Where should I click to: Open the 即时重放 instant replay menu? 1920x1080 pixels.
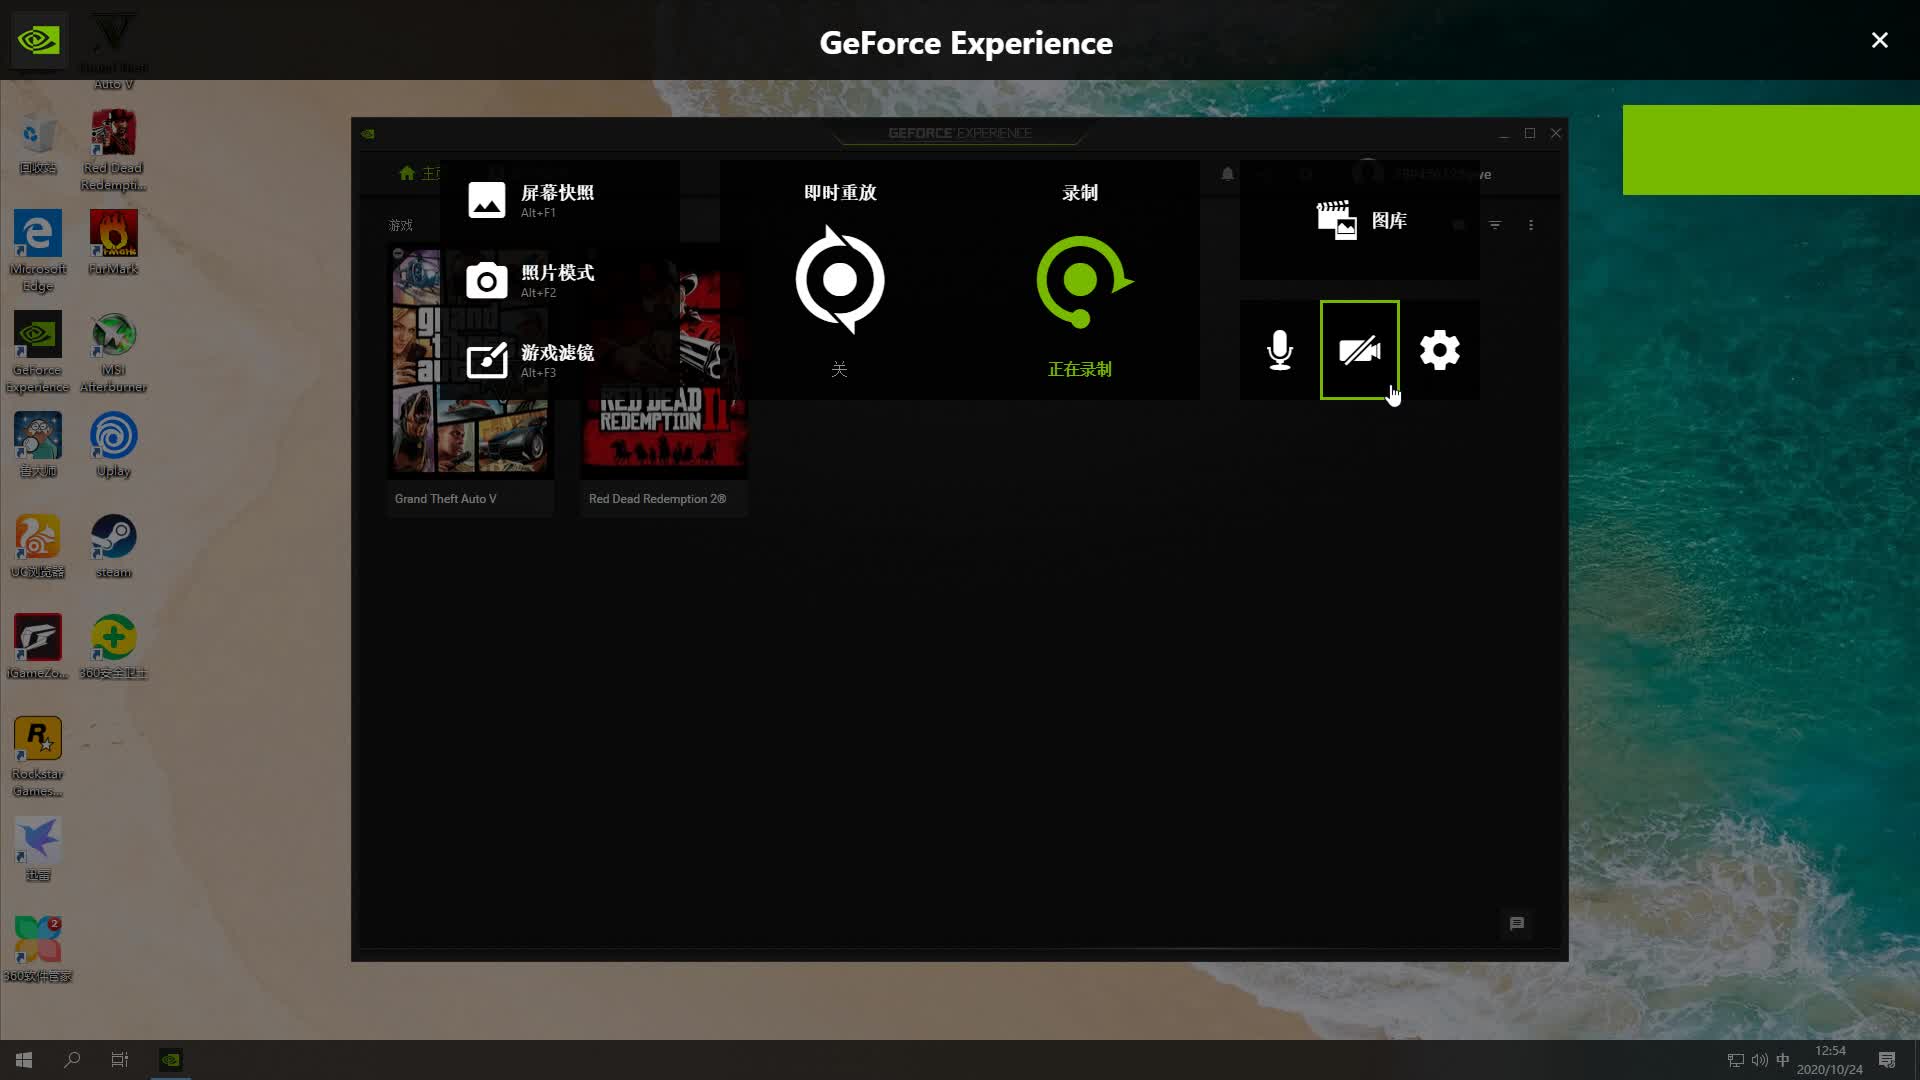coord(840,280)
